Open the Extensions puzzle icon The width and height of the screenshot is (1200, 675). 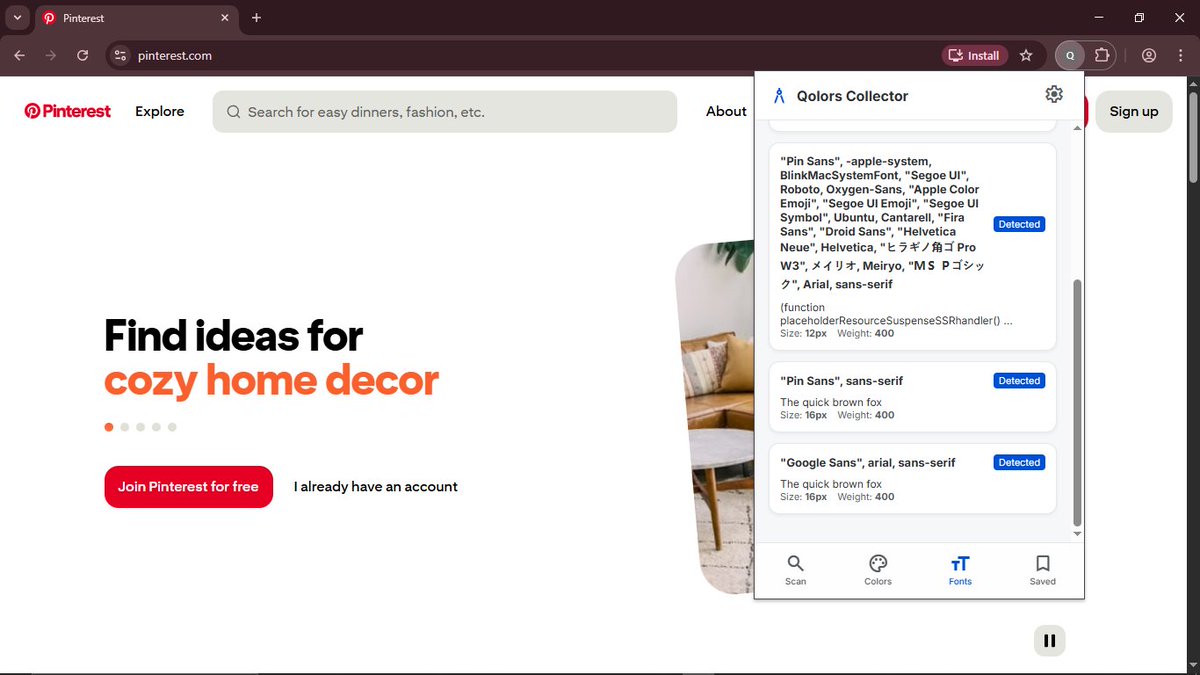tap(1102, 56)
